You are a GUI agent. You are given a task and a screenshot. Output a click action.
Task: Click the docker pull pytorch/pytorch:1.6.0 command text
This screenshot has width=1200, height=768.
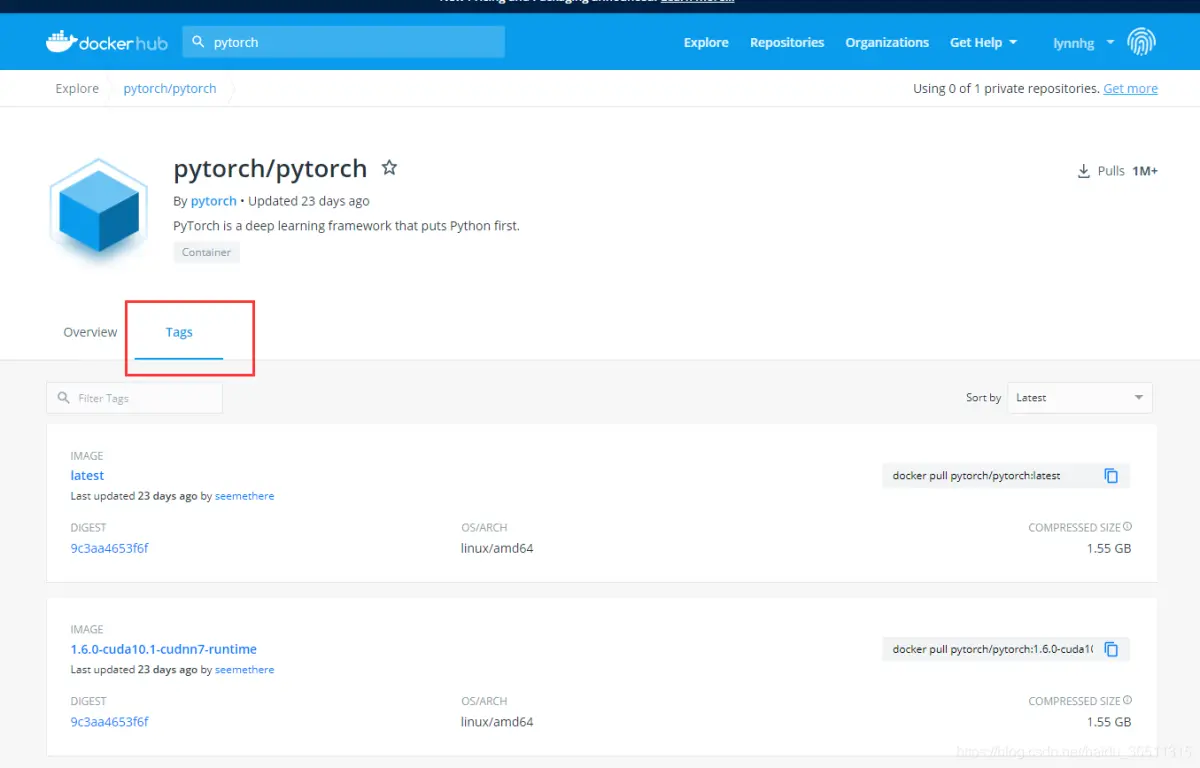(x=992, y=650)
